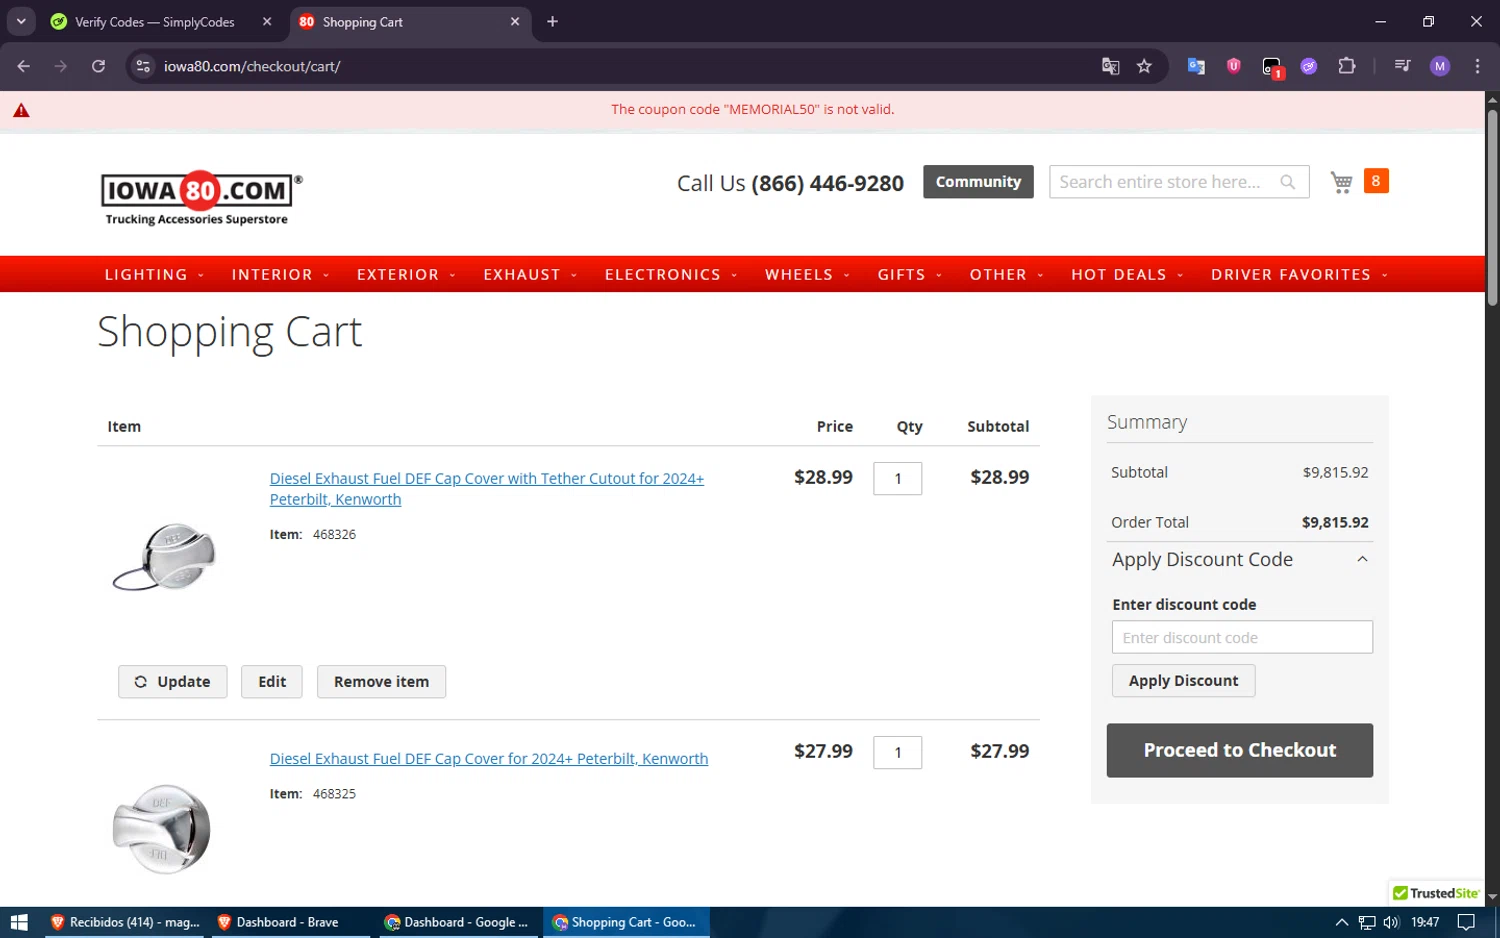Viewport: 1500px width, 938px height.
Task: Open the tab search dropdown arrow
Action: (21, 21)
